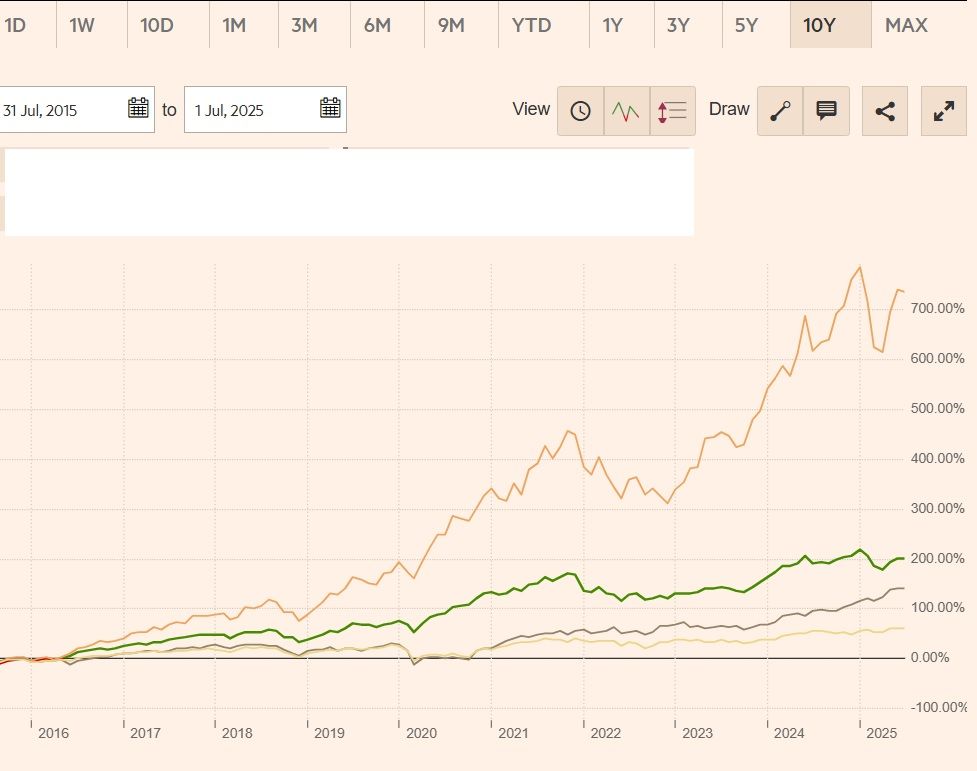Show year-to-date with YTD tab
This screenshot has width=977, height=771.
coord(531,25)
